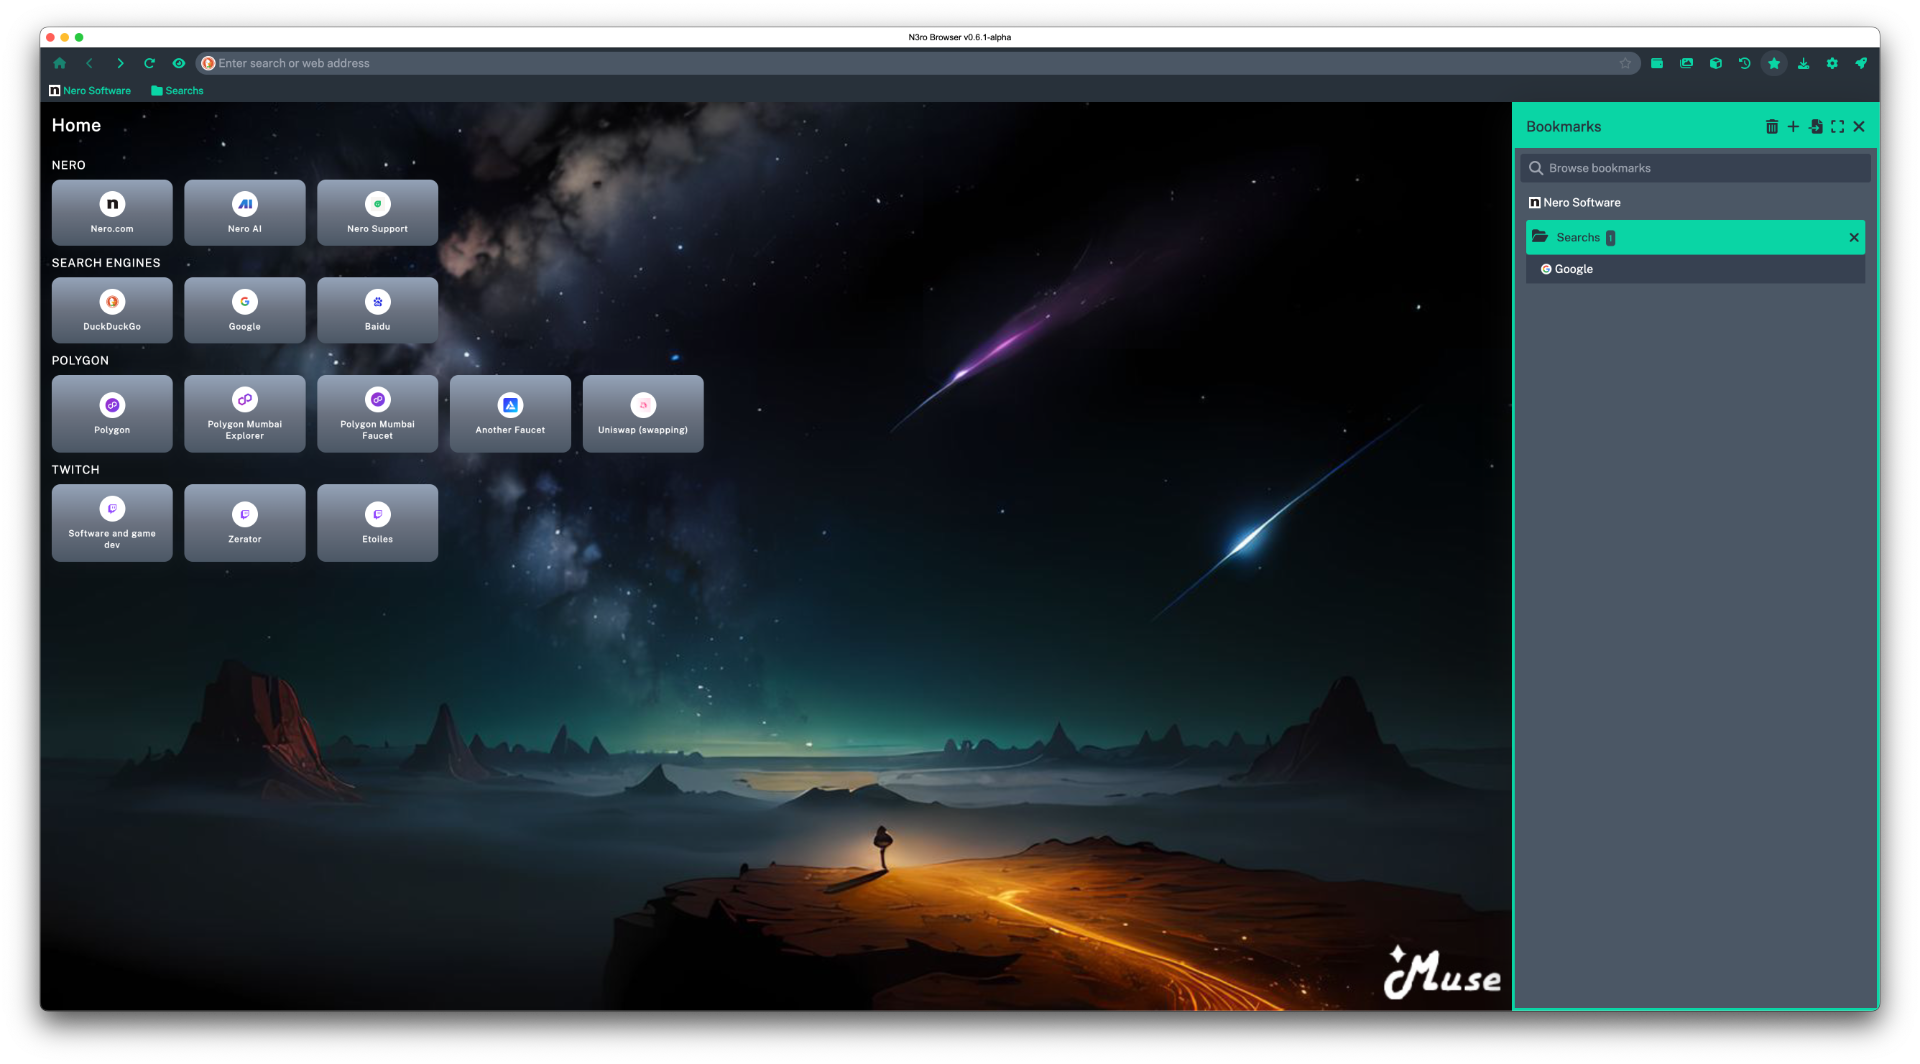Toggle the bookmarks panel star button

pos(1774,63)
